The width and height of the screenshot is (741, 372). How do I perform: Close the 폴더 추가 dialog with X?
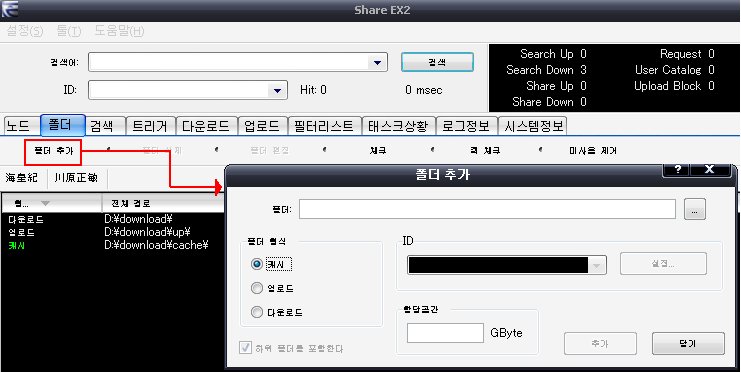[710, 170]
